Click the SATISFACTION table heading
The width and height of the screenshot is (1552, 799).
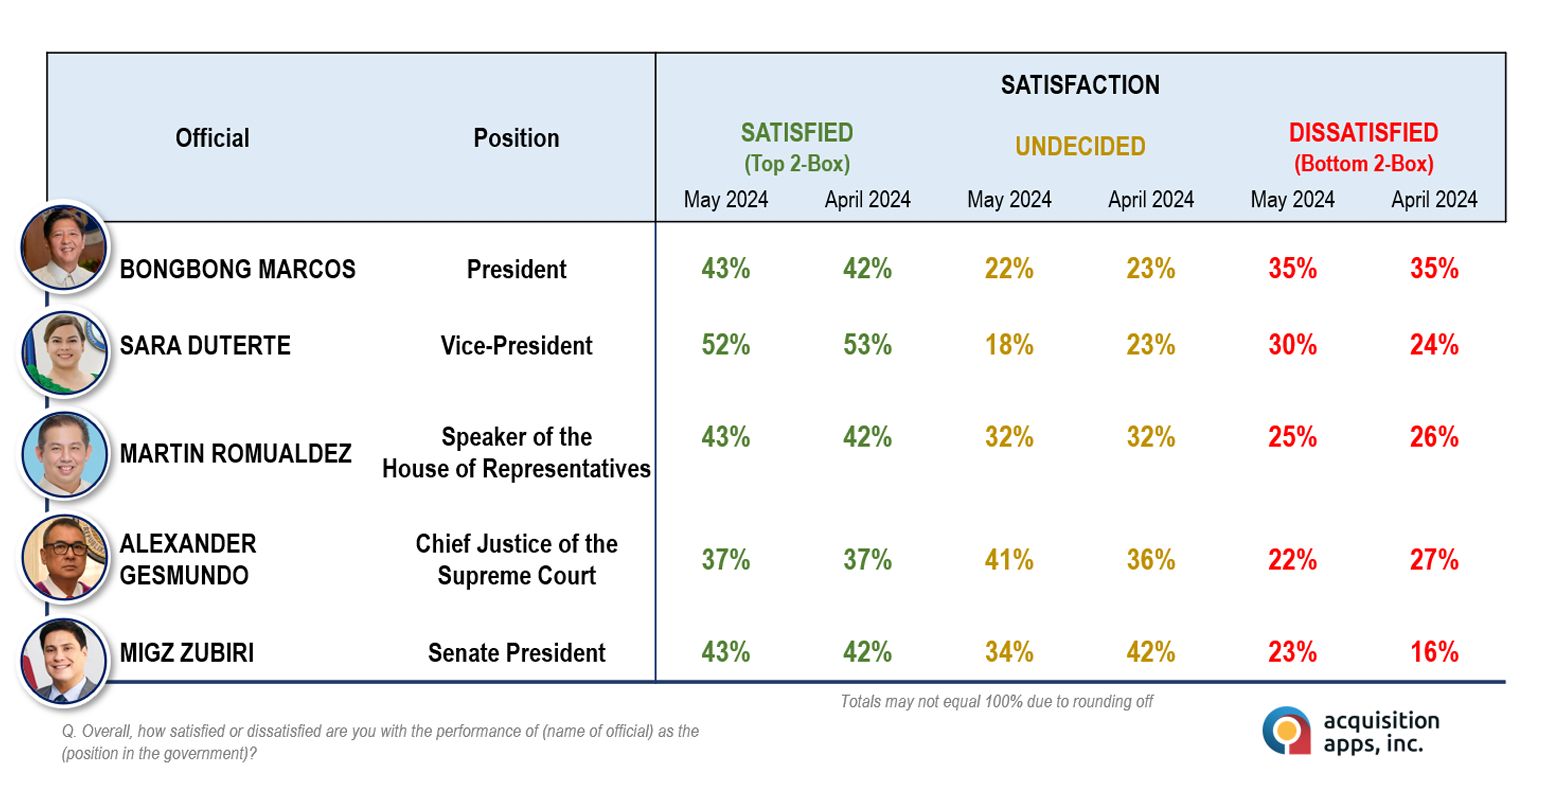1080,85
